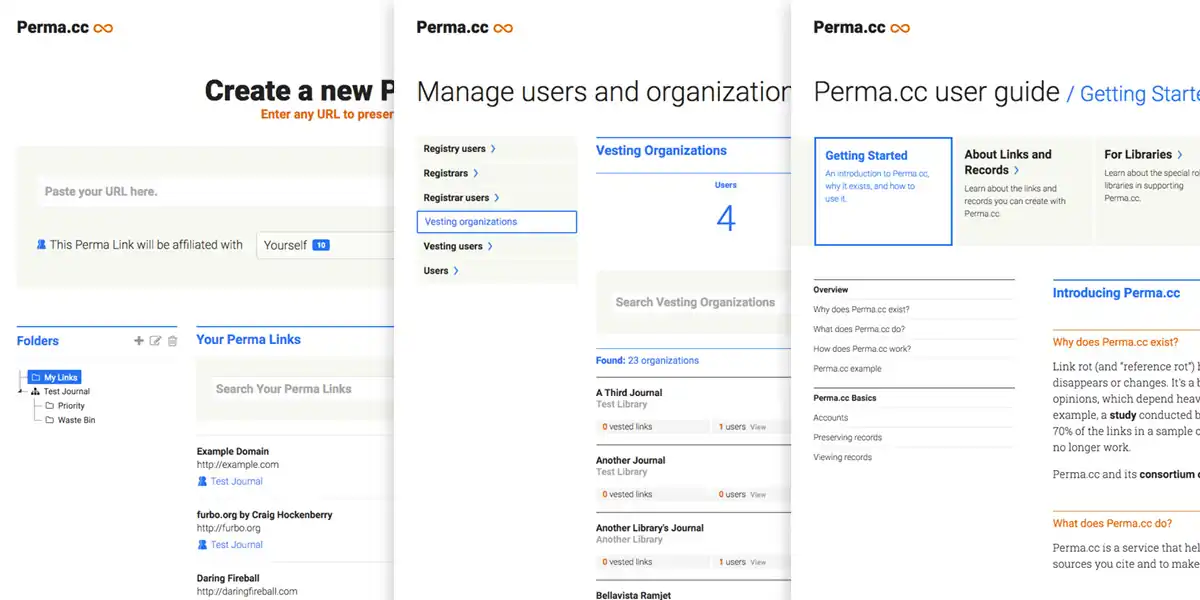Open 'Perma.cc example' guide link
This screenshot has height=600, width=1200.
[x=848, y=369]
